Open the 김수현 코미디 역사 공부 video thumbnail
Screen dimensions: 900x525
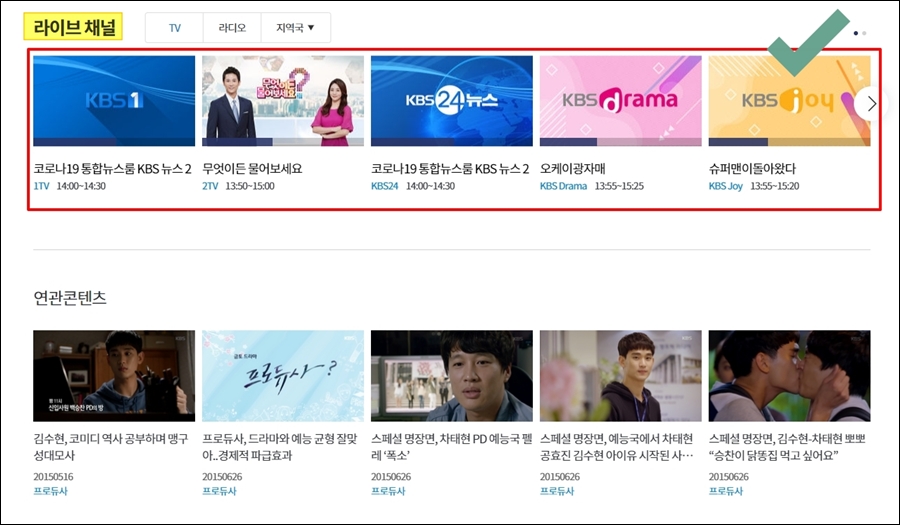pyautogui.click(x=114, y=376)
